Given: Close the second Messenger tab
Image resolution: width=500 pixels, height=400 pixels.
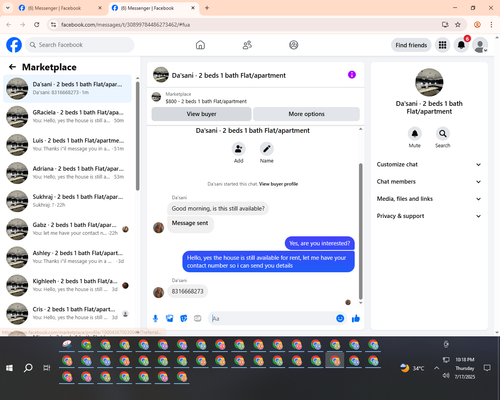Looking at the screenshot, I should coord(193,8).
